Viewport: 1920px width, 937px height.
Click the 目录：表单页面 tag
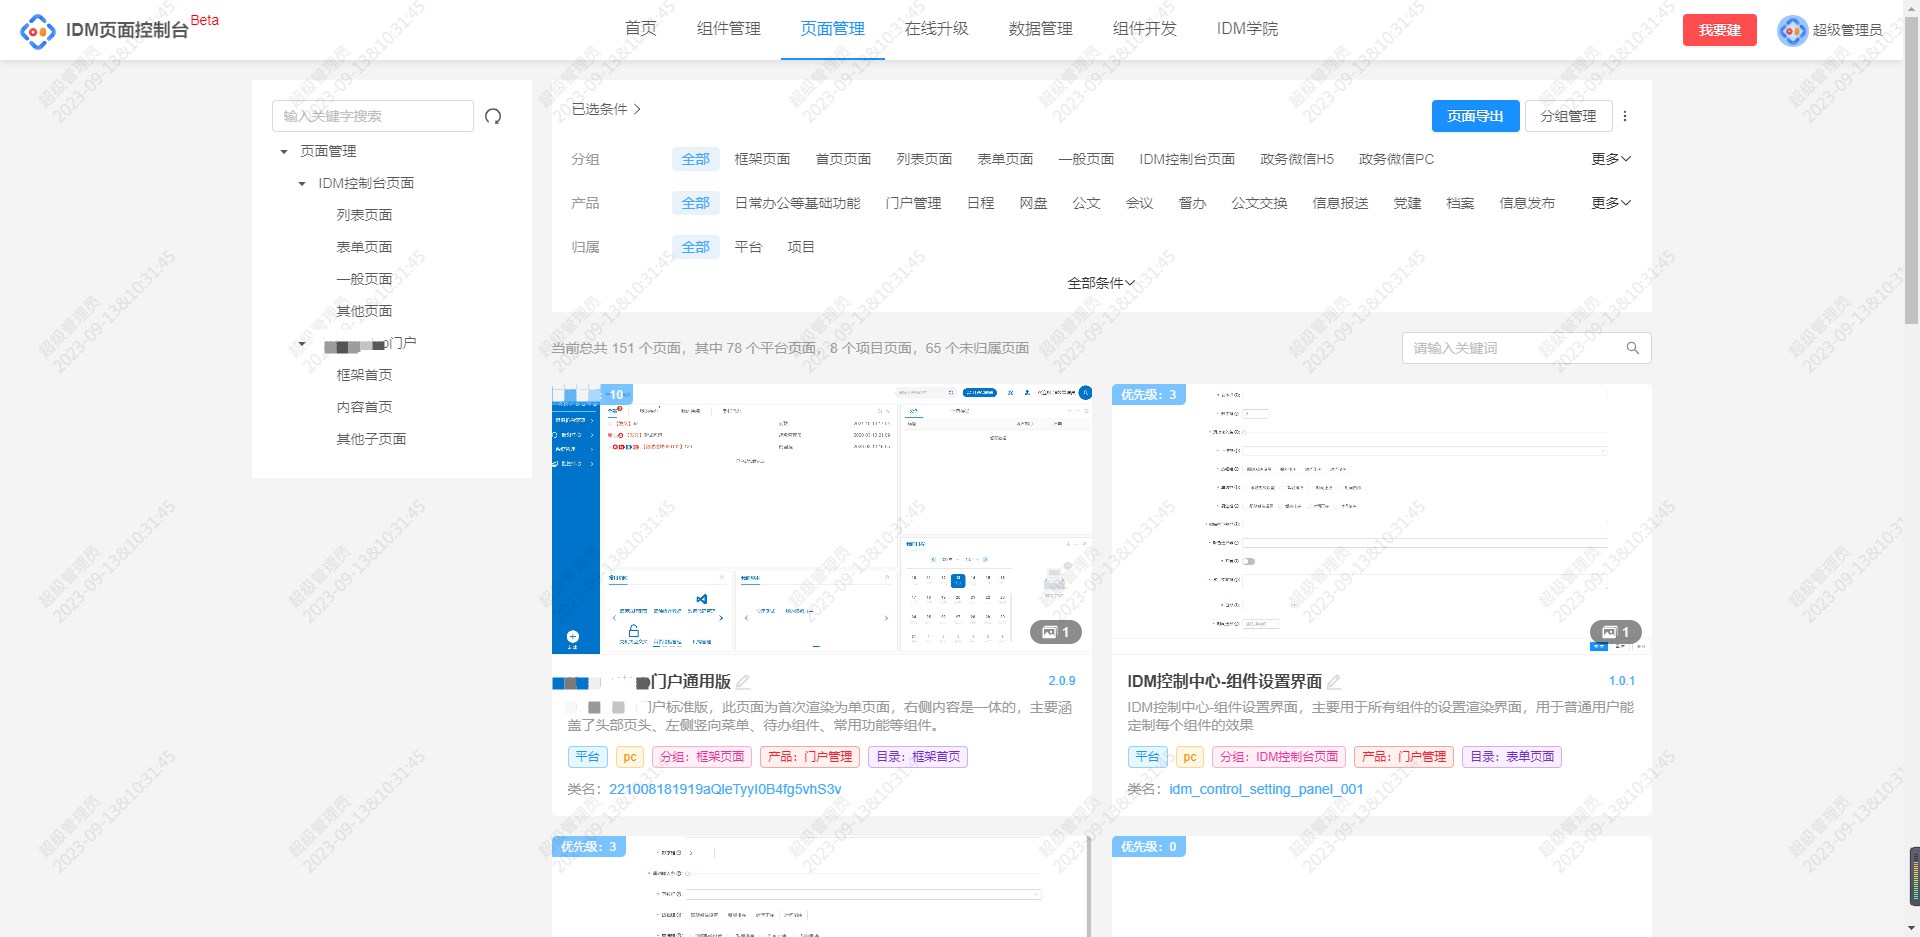[1512, 757]
